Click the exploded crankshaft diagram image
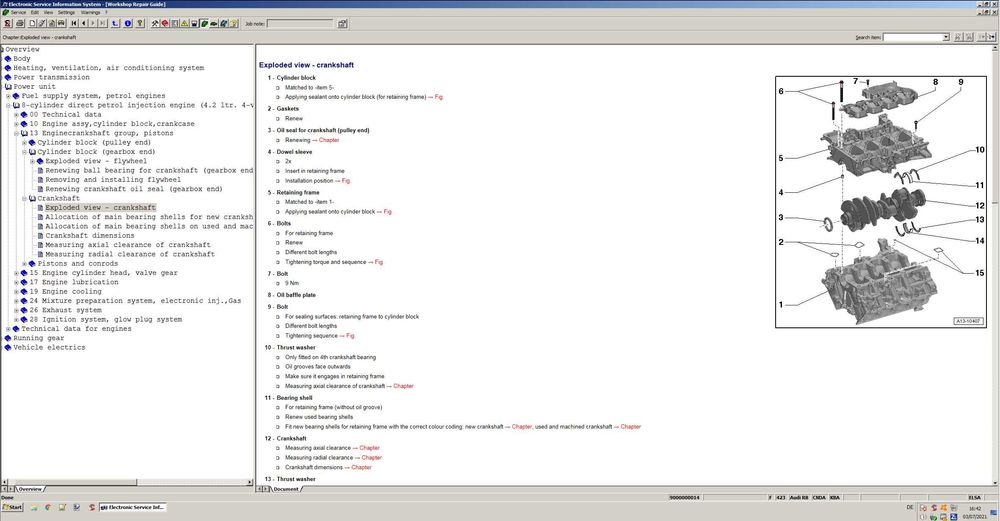This screenshot has height=521, width=1000. [x=883, y=202]
